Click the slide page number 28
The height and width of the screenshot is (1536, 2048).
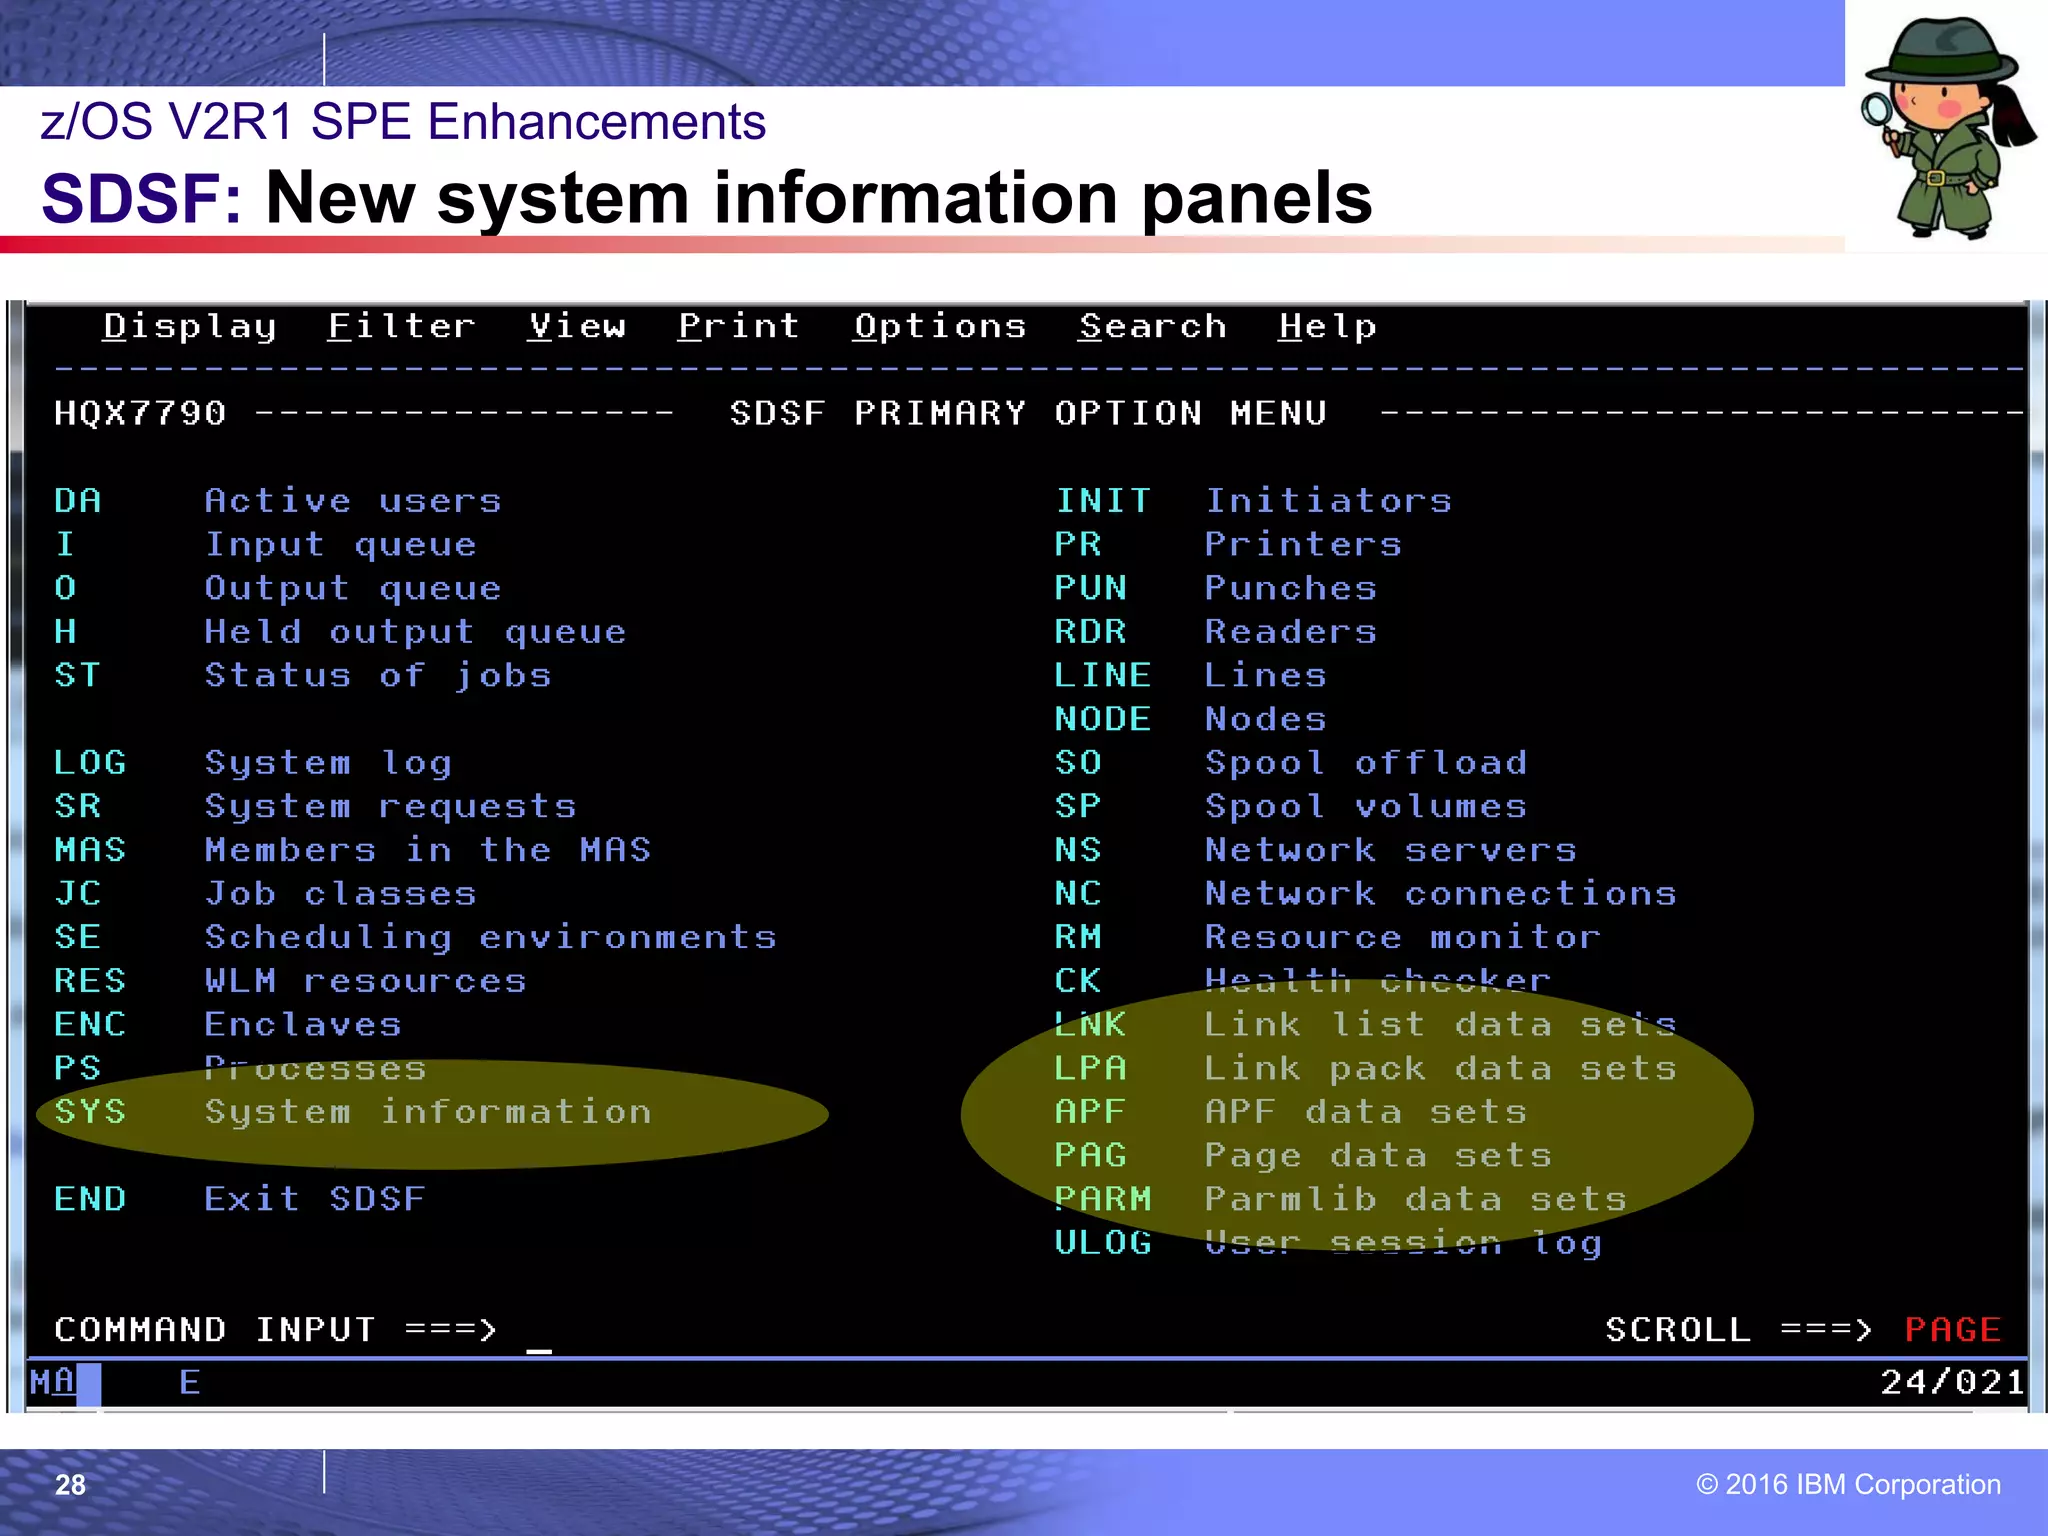(x=70, y=1485)
